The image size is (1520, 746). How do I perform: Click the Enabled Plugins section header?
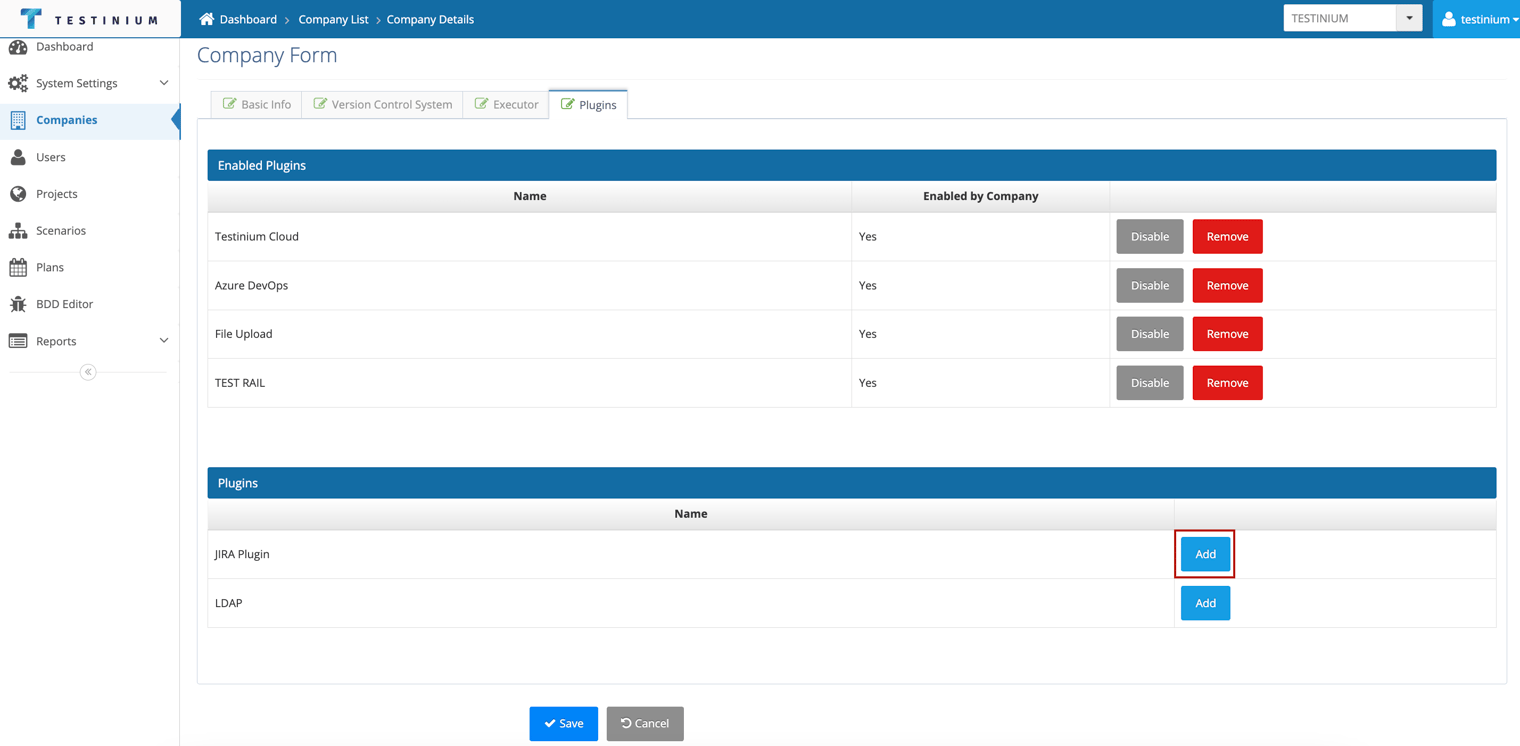click(x=852, y=165)
